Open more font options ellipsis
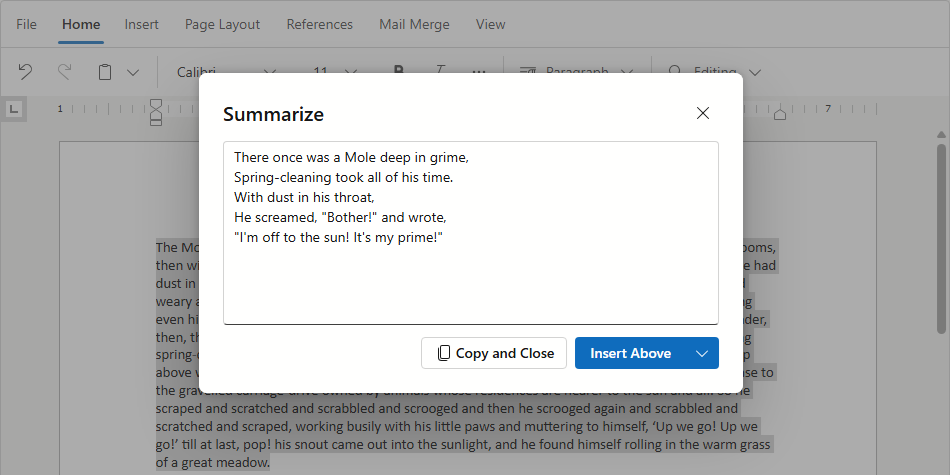Screen dimensions: 950x475 (x=479, y=72)
